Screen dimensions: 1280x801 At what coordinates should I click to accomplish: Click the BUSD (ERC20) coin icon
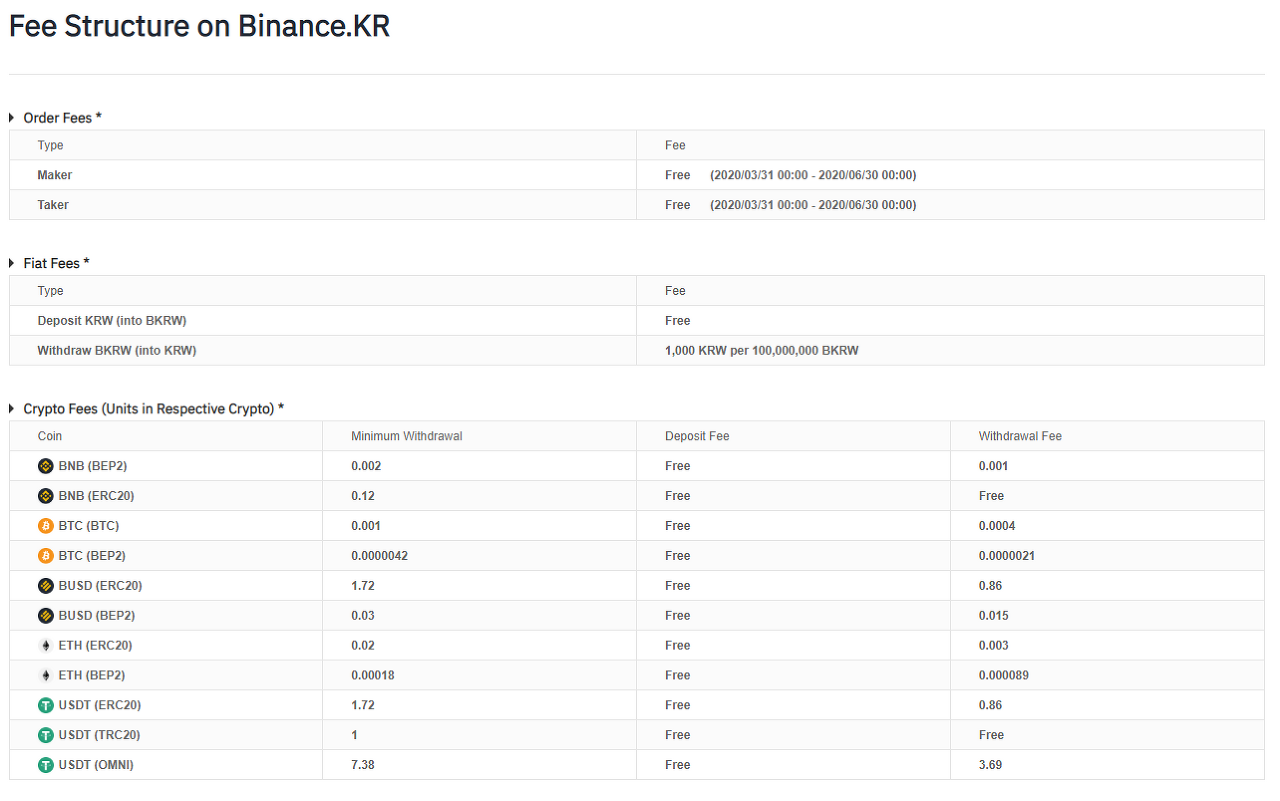[x=45, y=586]
